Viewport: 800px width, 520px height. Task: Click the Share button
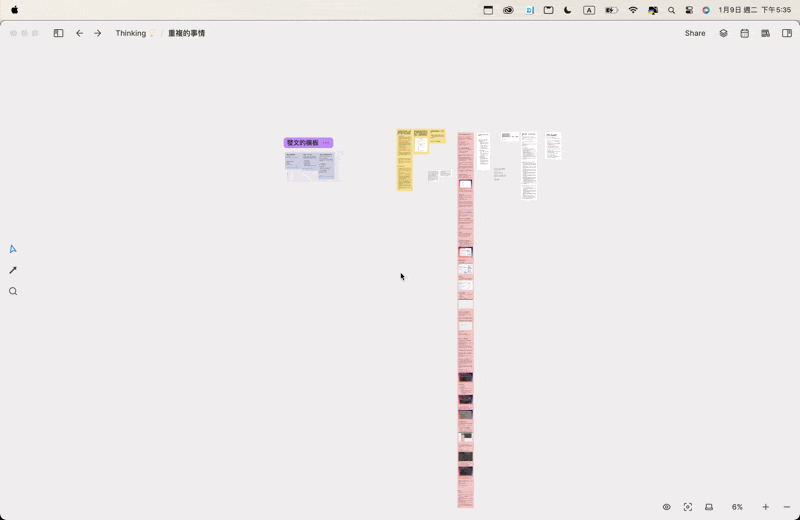click(695, 33)
